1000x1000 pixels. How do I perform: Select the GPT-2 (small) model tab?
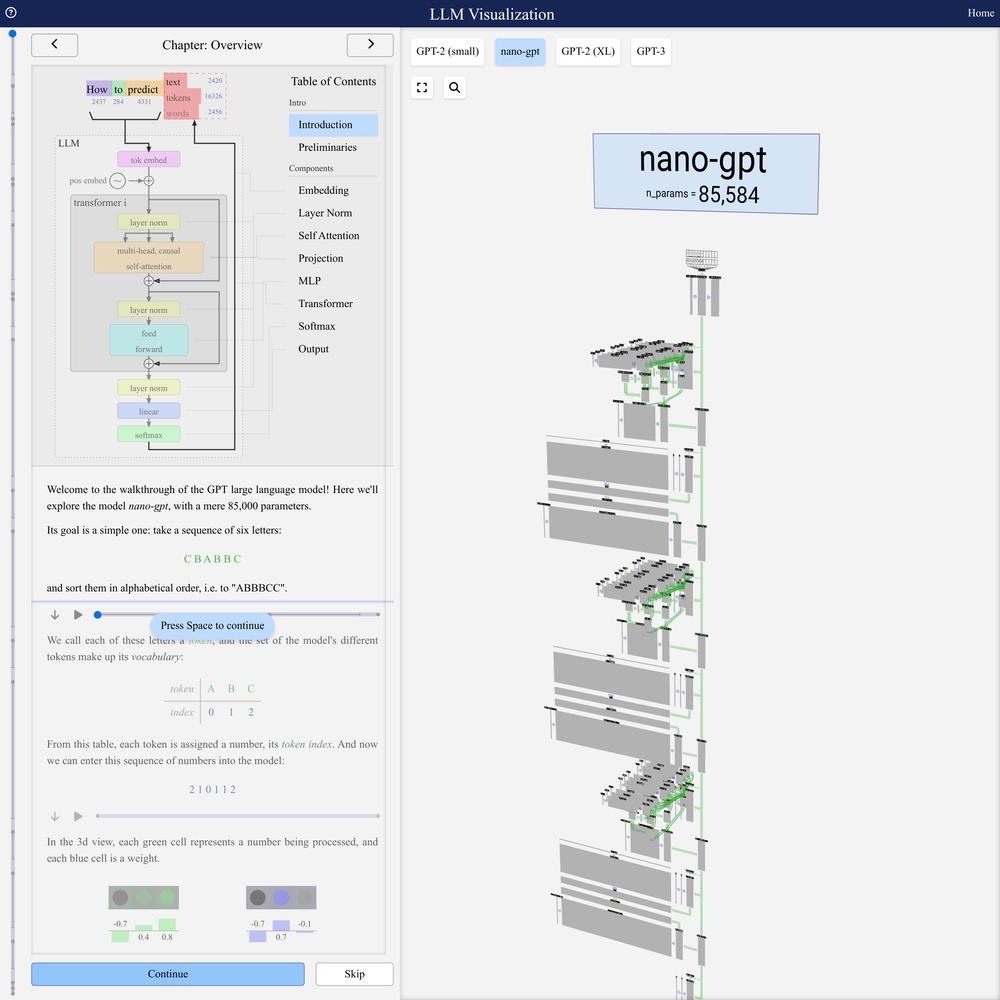[447, 52]
